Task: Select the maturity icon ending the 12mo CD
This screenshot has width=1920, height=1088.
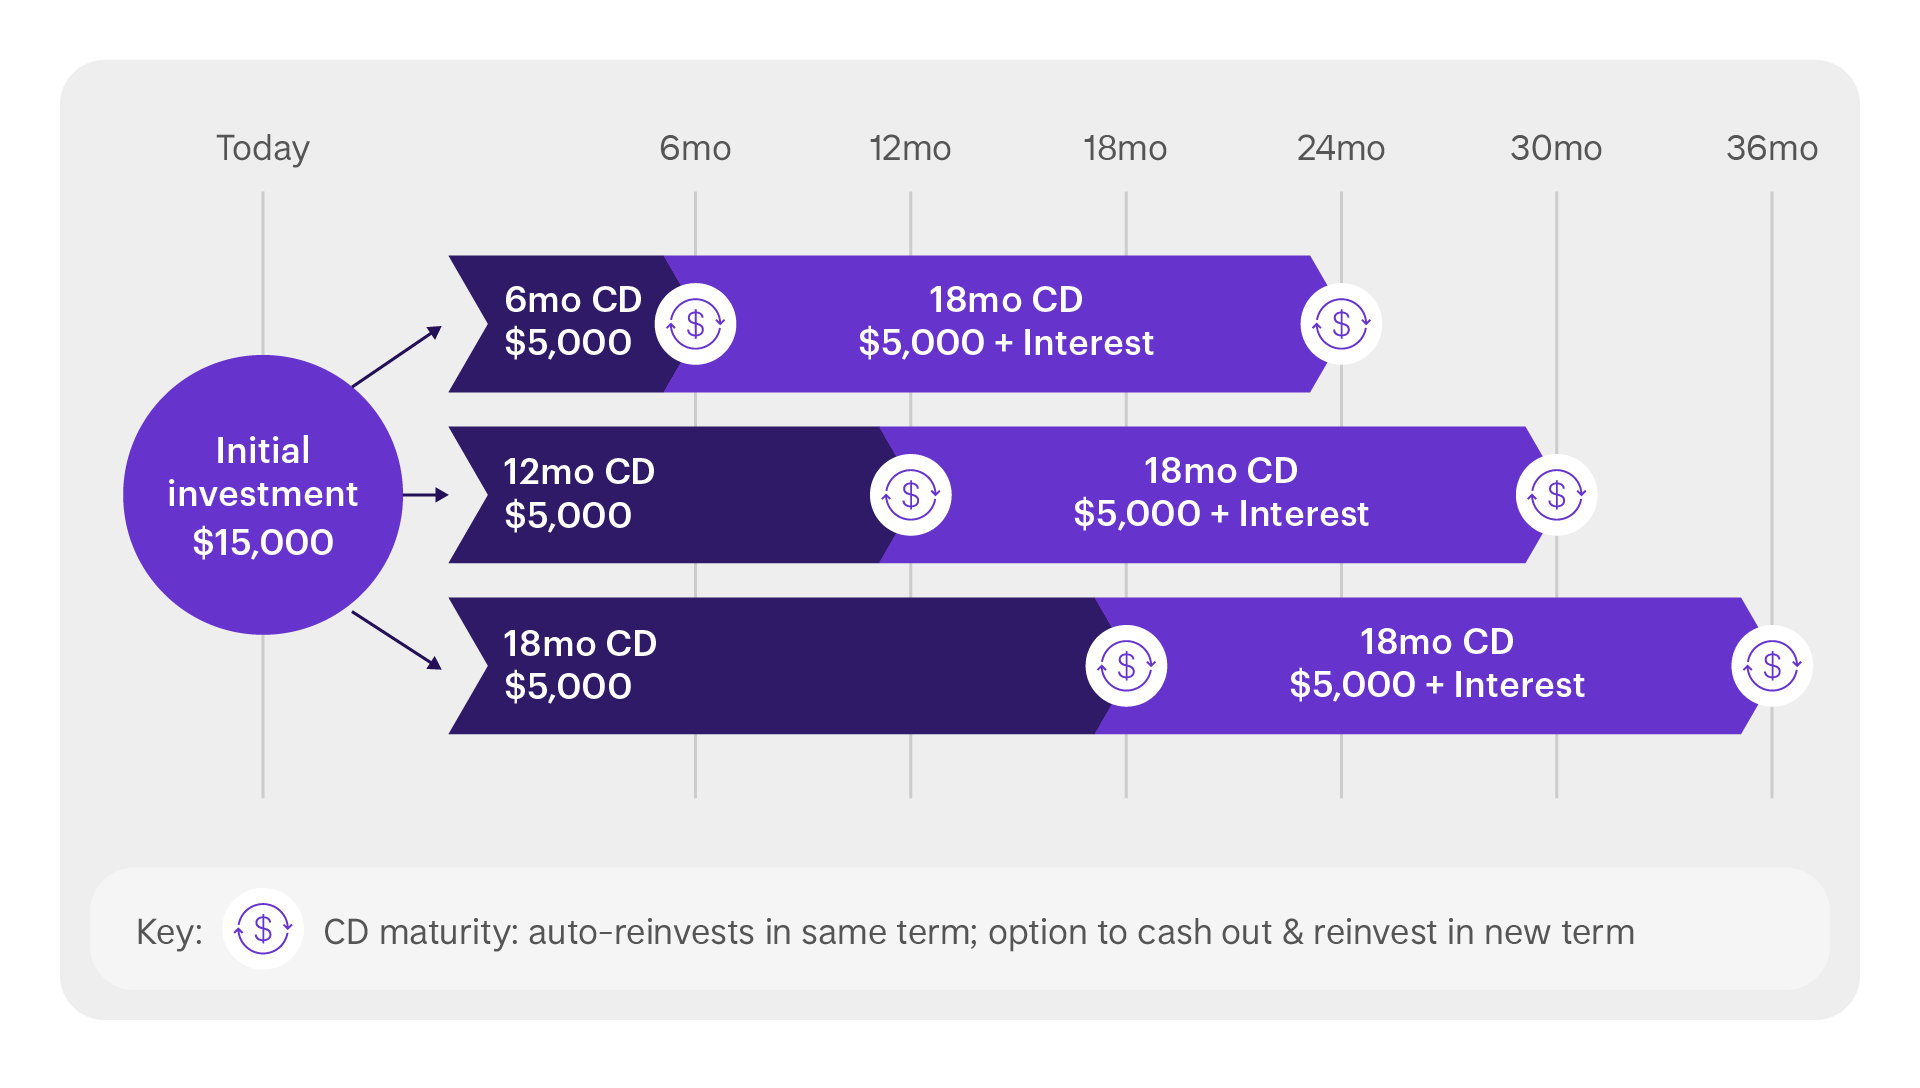Action: pos(911,495)
